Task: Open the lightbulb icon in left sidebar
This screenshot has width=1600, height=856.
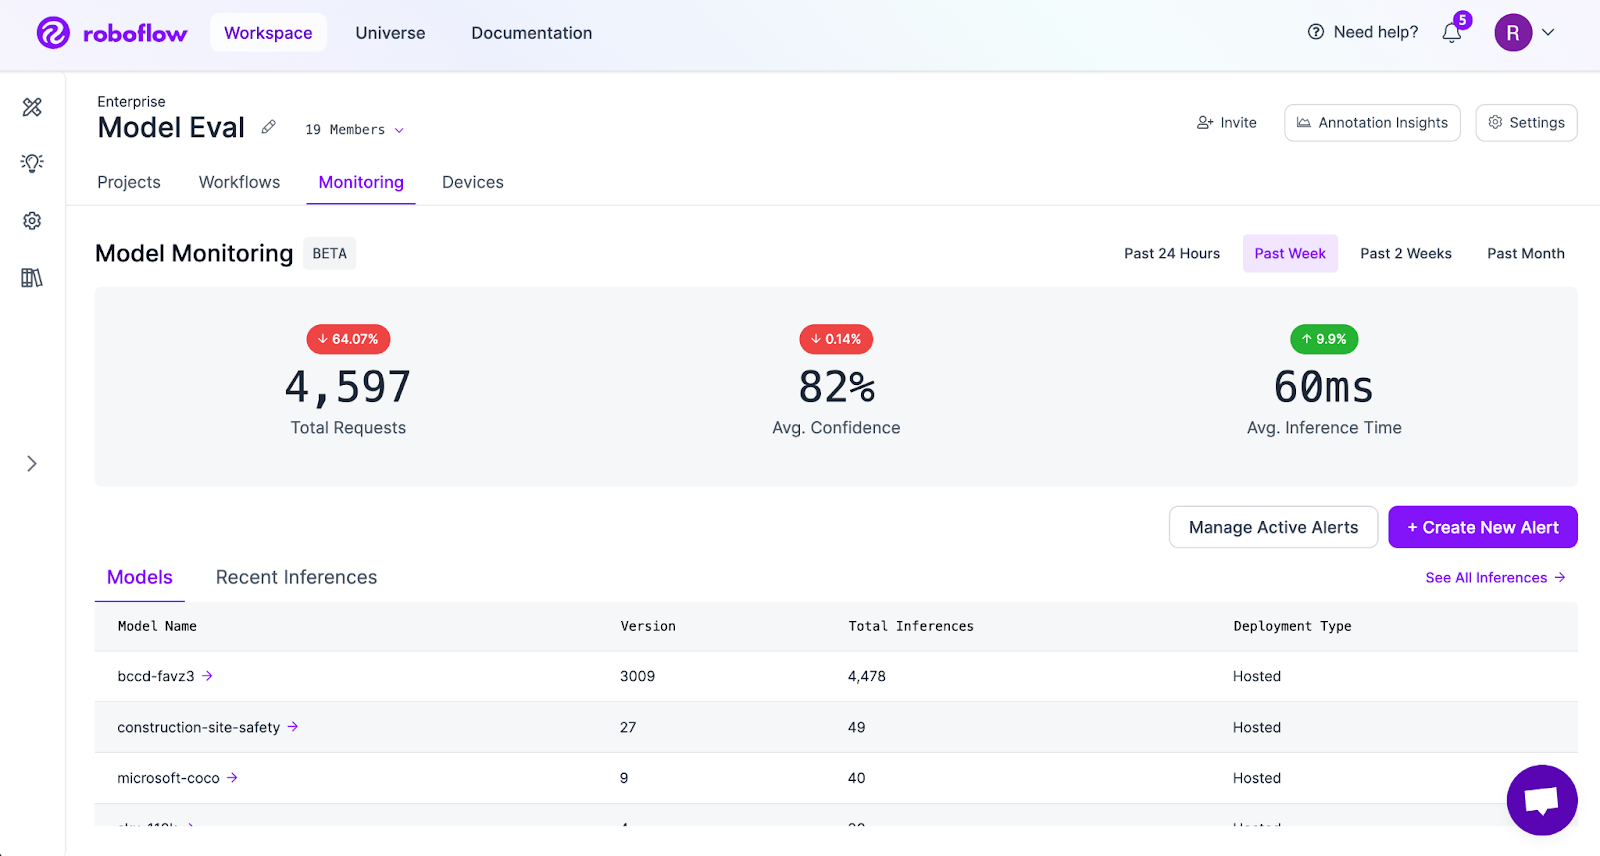Action: tap(32, 163)
